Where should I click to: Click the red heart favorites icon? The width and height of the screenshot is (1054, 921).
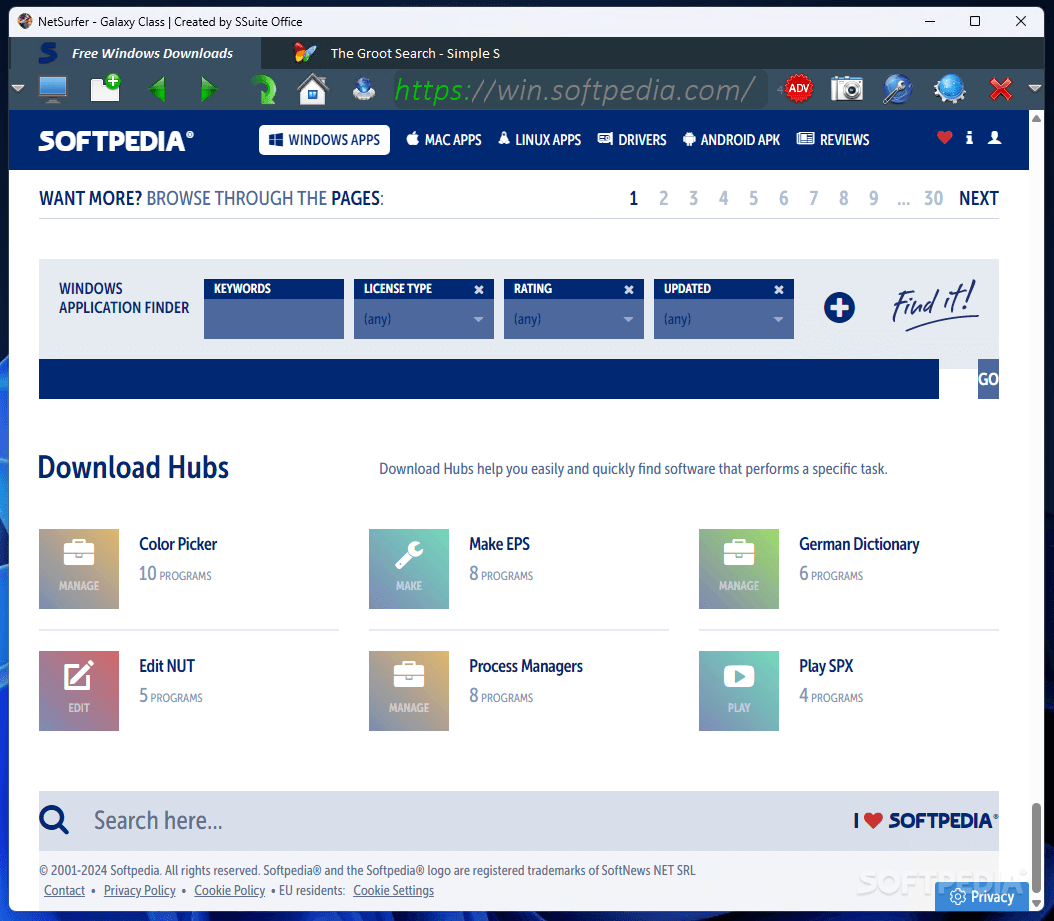click(x=944, y=138)
